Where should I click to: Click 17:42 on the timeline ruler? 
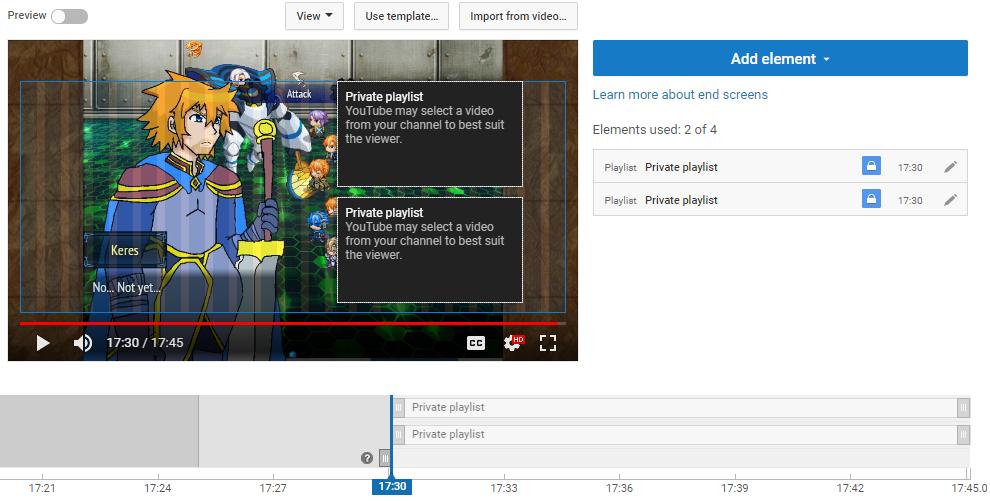click(x=850, y=488)
